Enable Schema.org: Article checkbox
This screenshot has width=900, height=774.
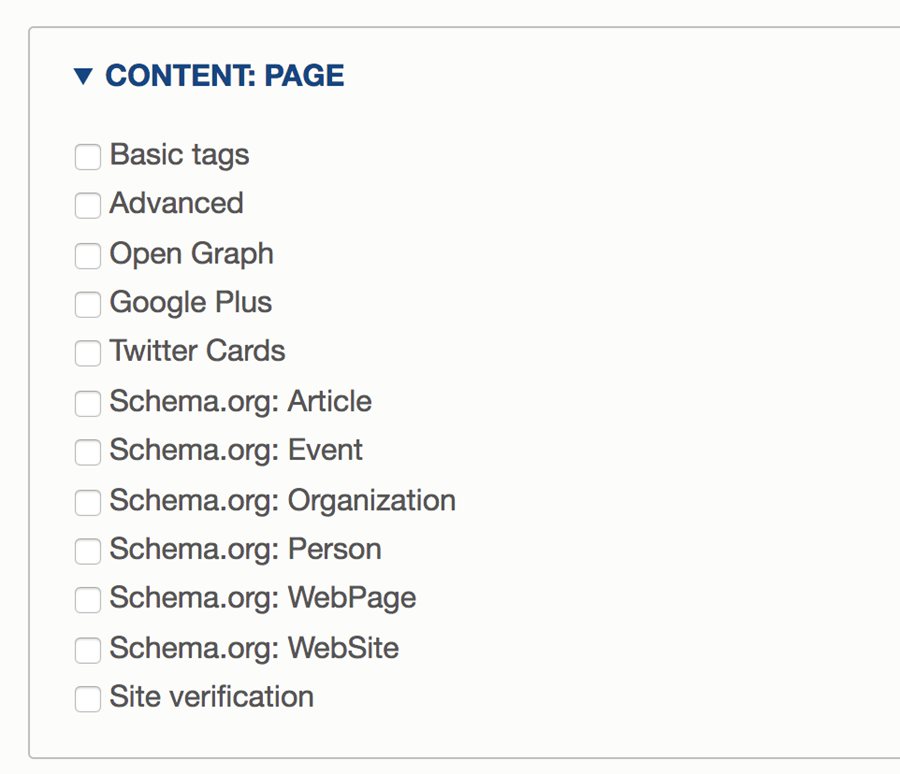[x=88, y=403]
